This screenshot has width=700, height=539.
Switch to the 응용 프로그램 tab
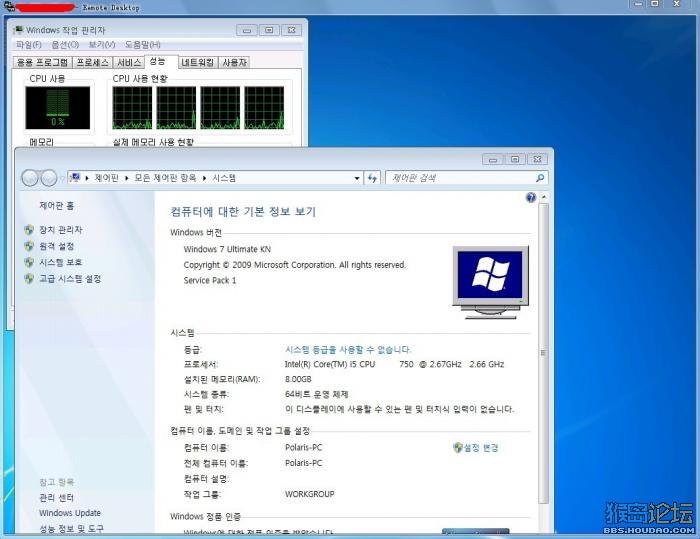[42, 63]
